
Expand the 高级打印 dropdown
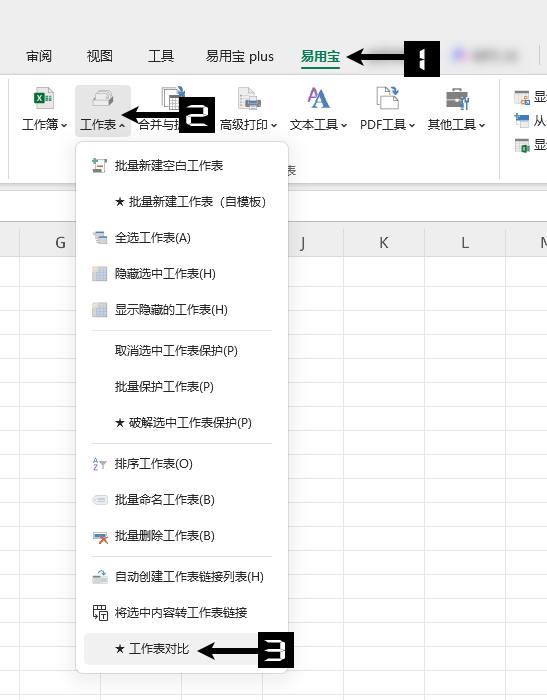pos(274,125)
